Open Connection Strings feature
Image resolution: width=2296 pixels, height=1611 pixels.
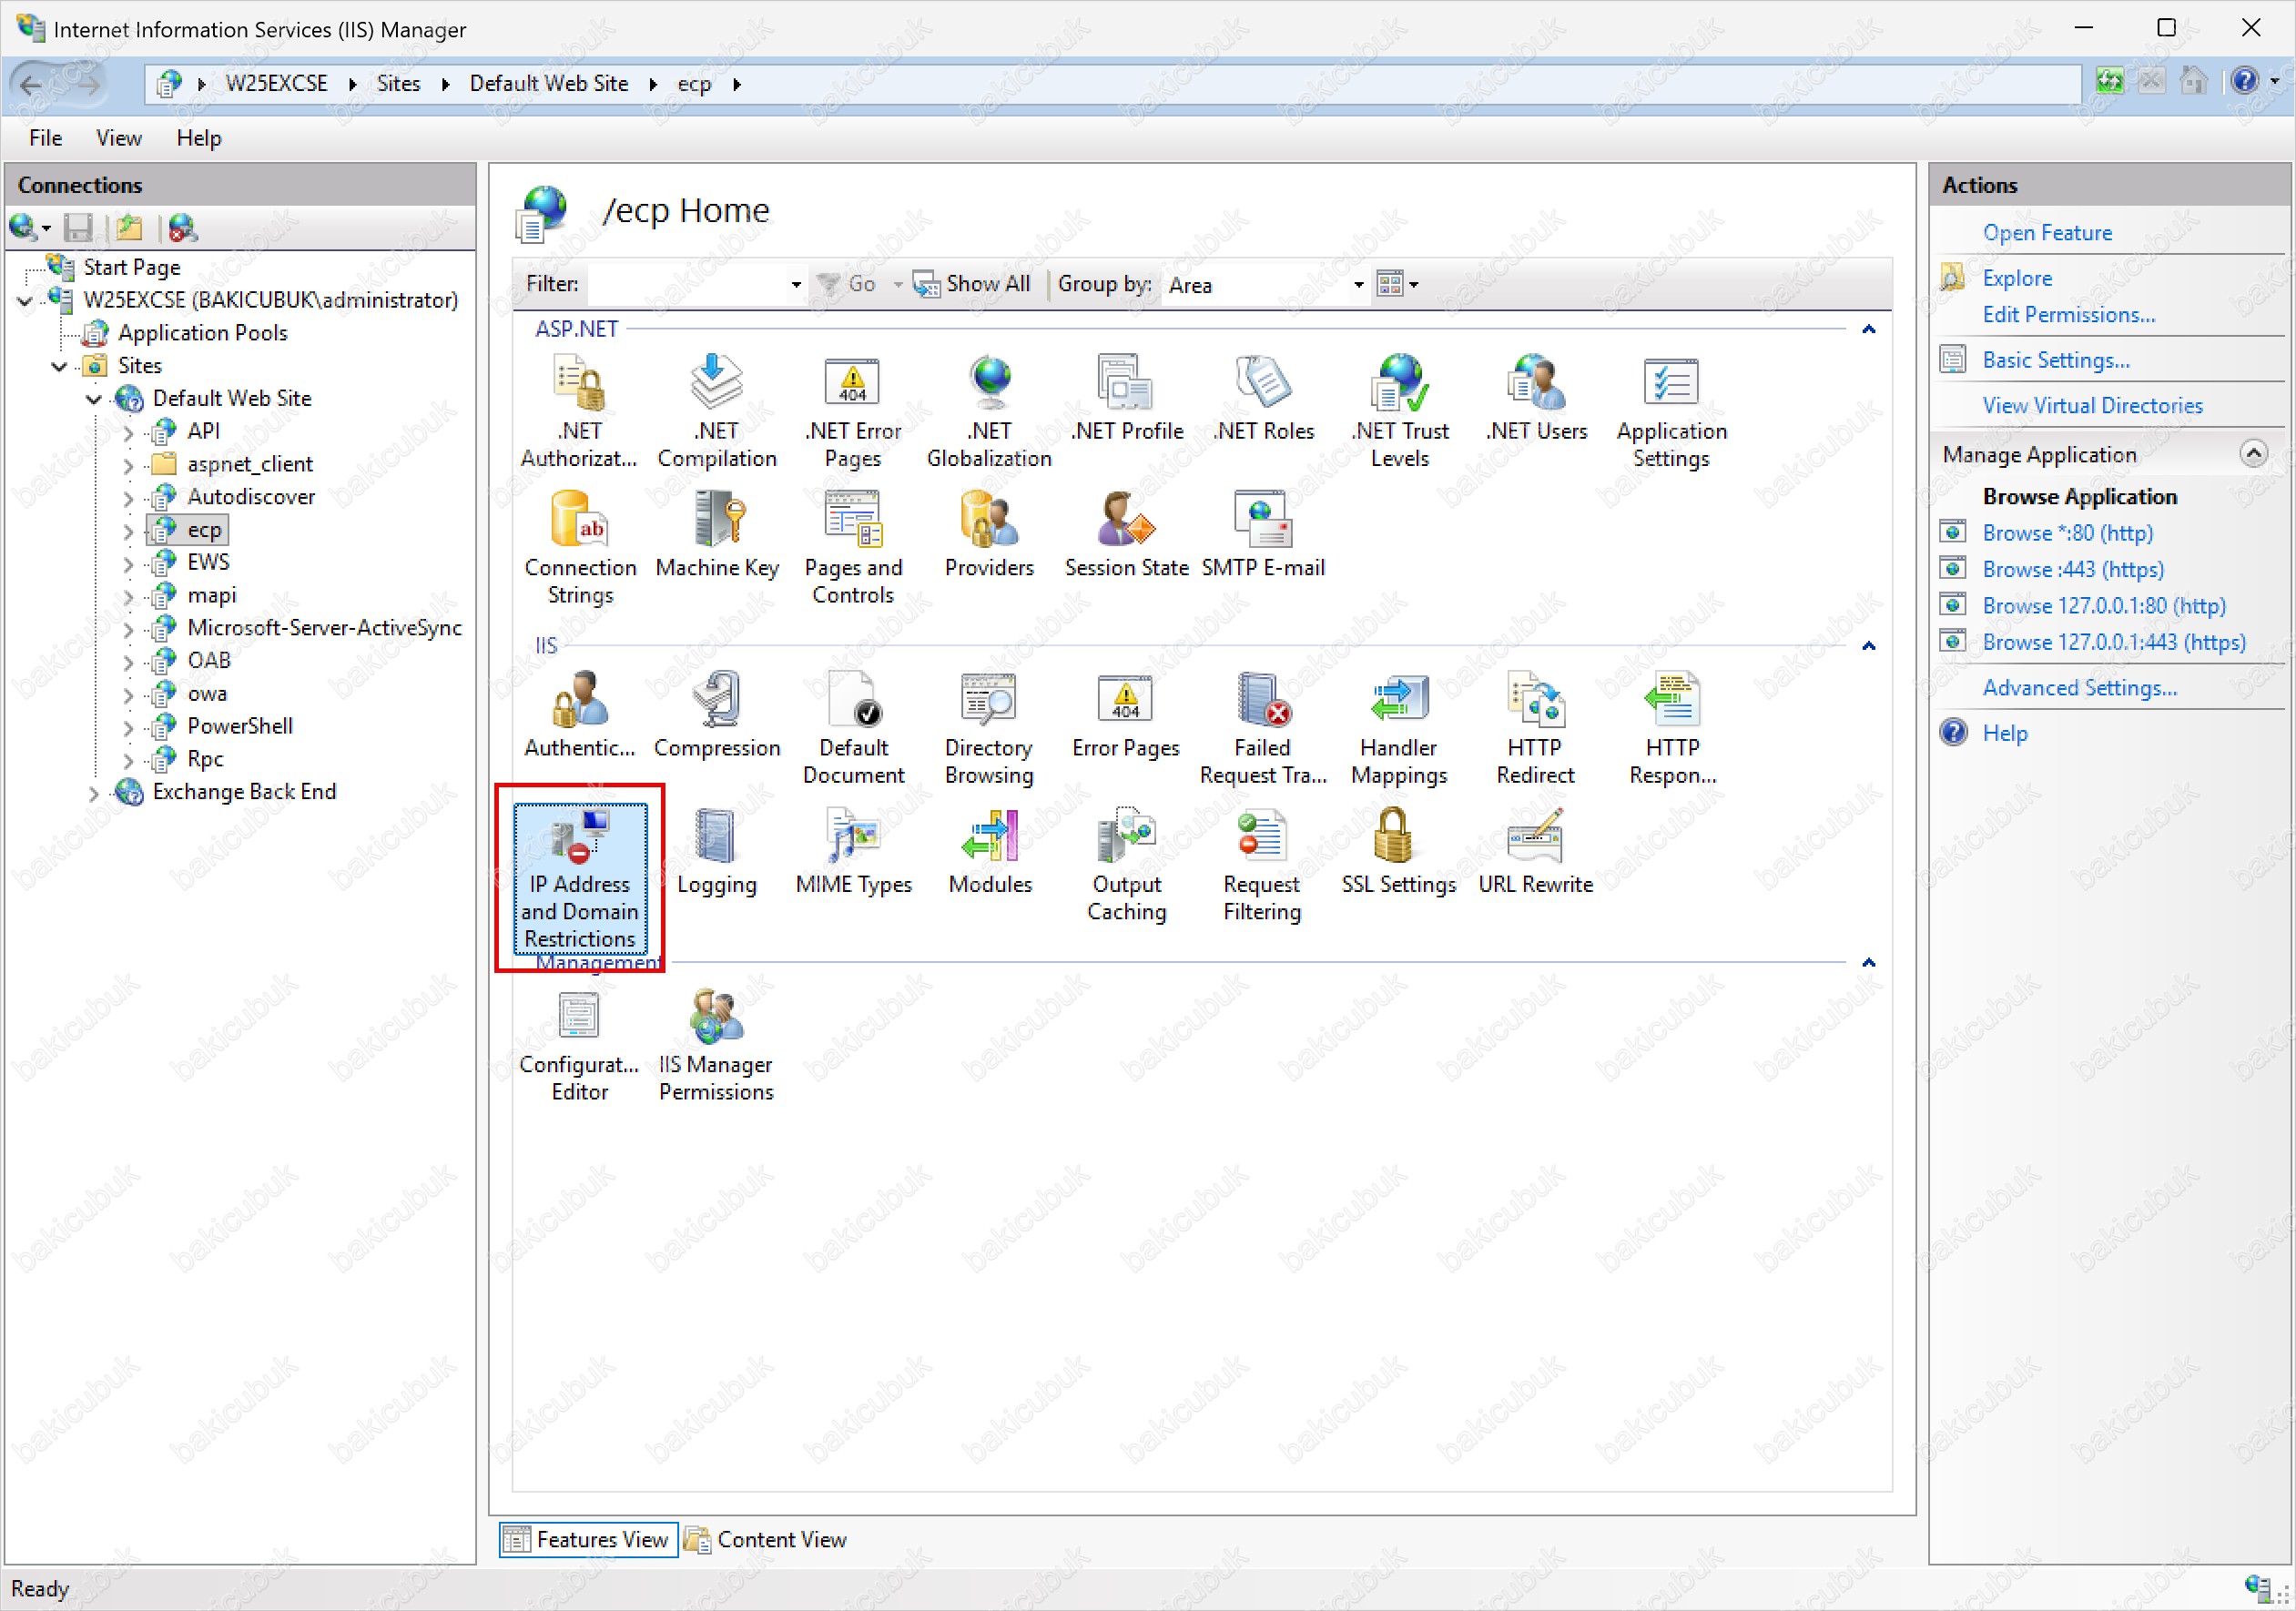[579, 548]
